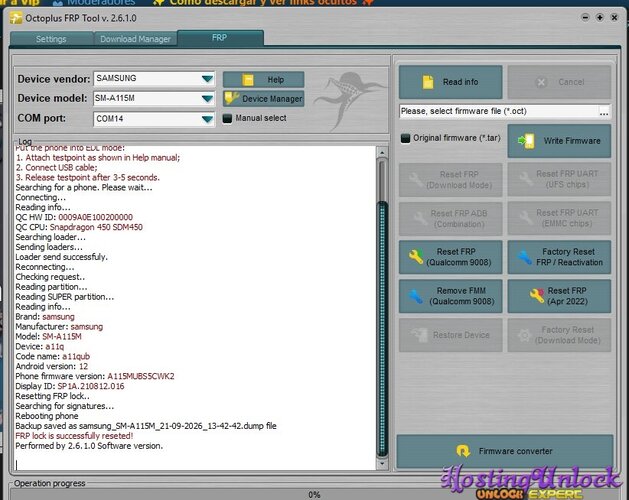This screenshot has width=629, height=500.
Task: Click the log line with the .dump backup file name
Action: click(x=146, y=426)
